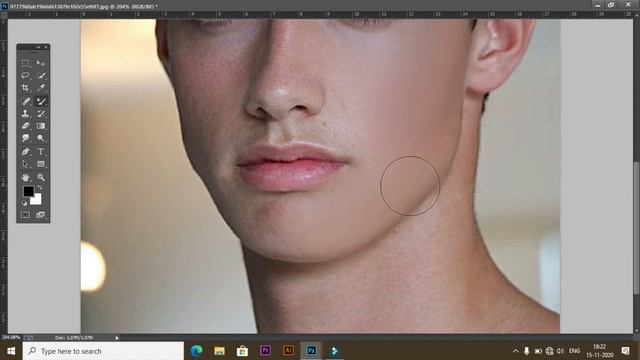Select the Smudge tool
The width and height of the screenshot is (640, 360).
coord(25,138)
